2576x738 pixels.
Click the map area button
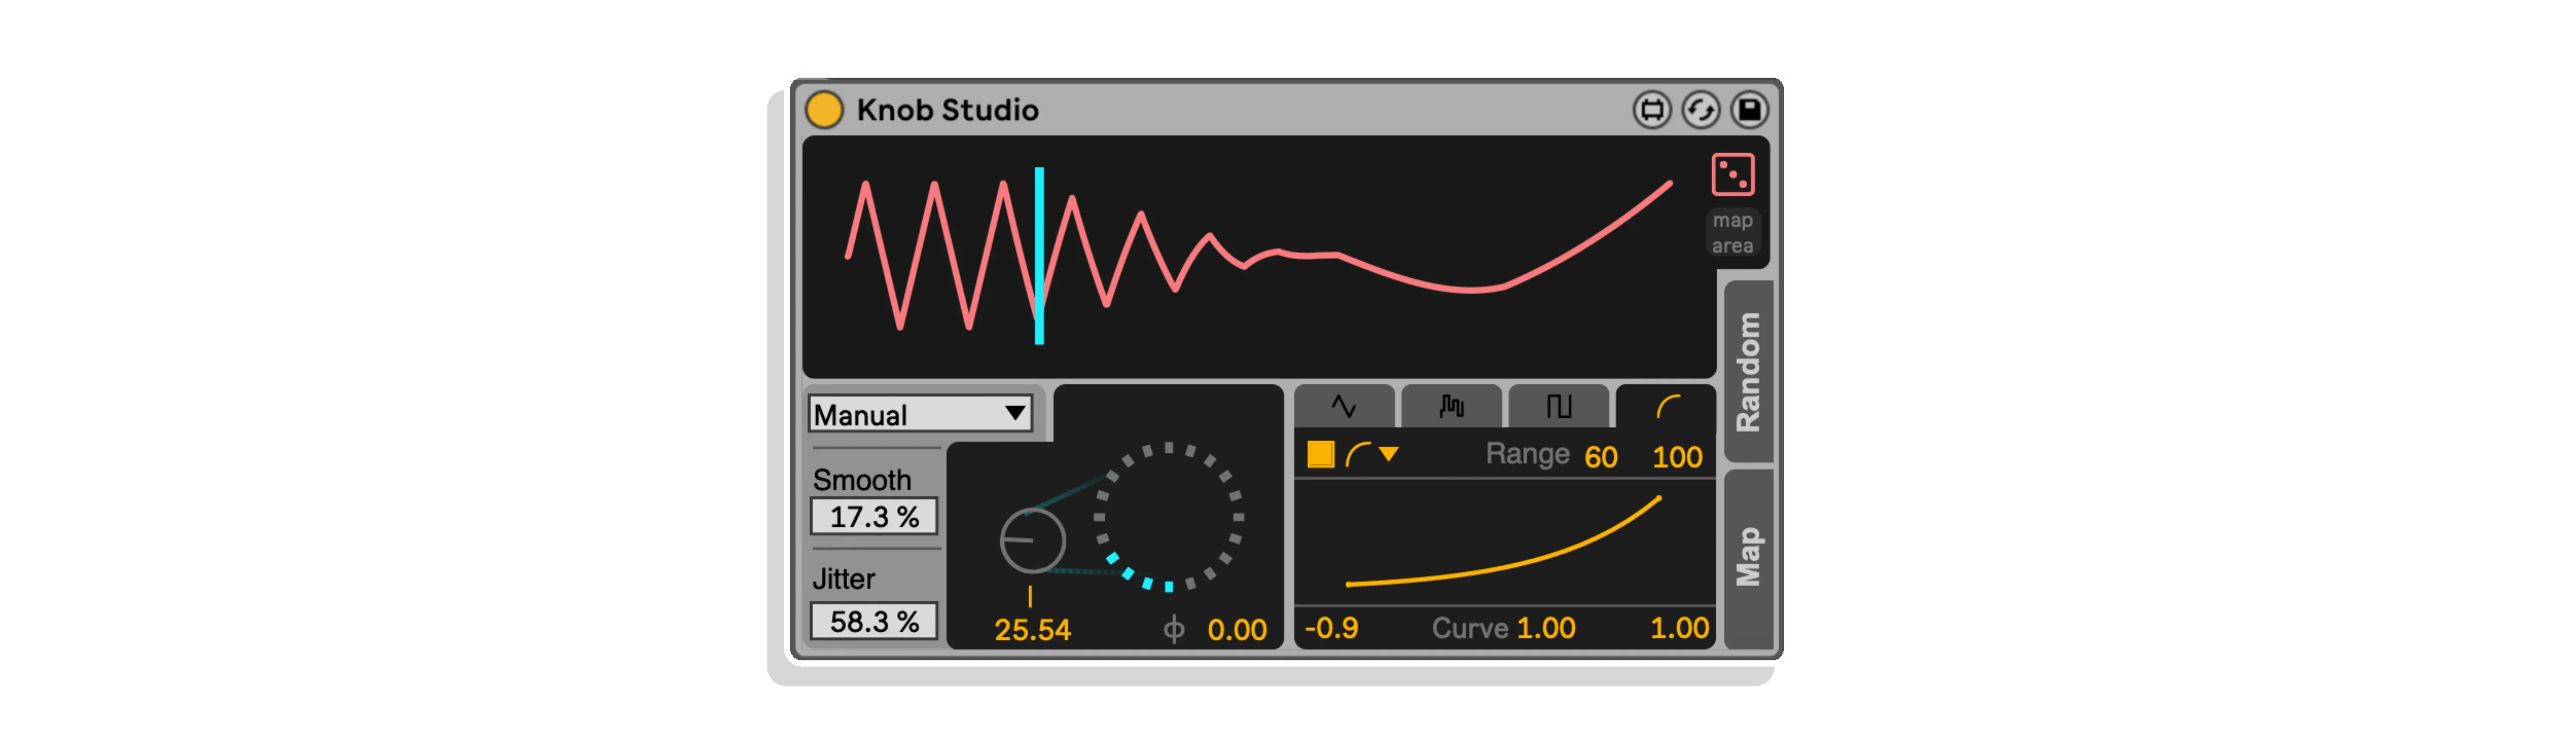tap(1732, 233)
